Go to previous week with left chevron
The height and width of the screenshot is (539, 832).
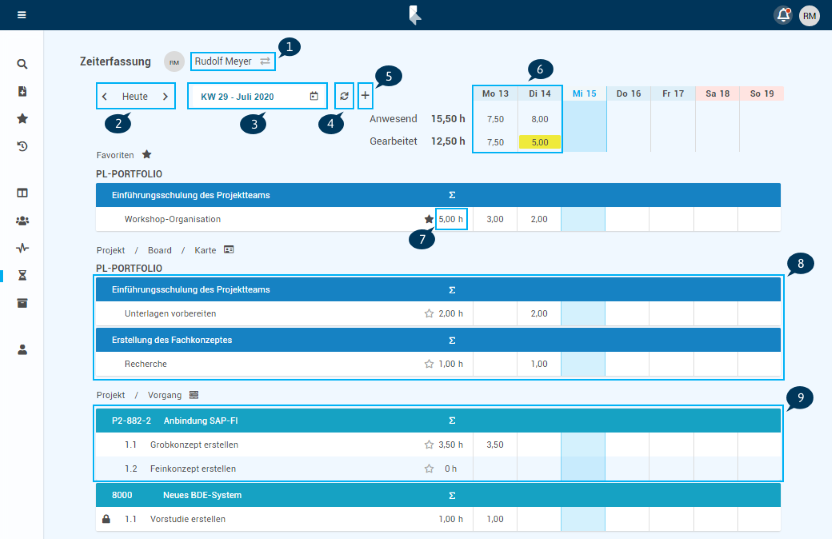(105, 96)
